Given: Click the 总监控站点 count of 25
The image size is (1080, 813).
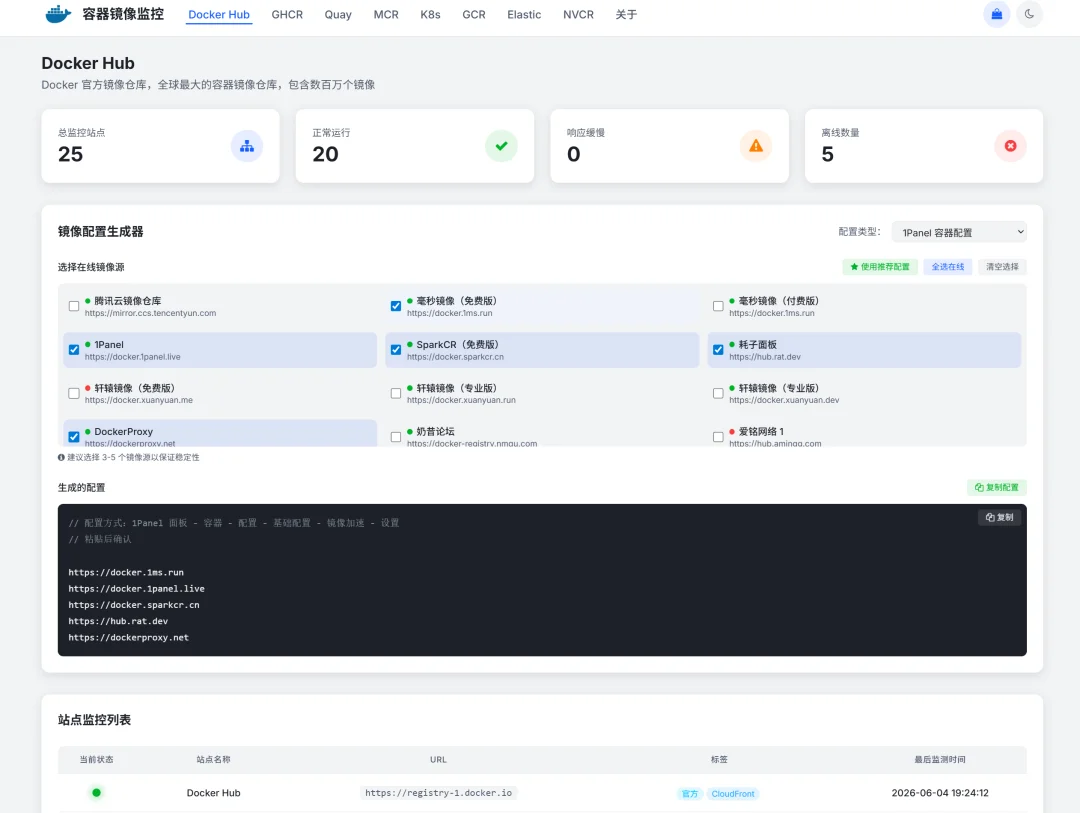Looking at the screenshot, I should pyautogui.click(x=70, y=154).
